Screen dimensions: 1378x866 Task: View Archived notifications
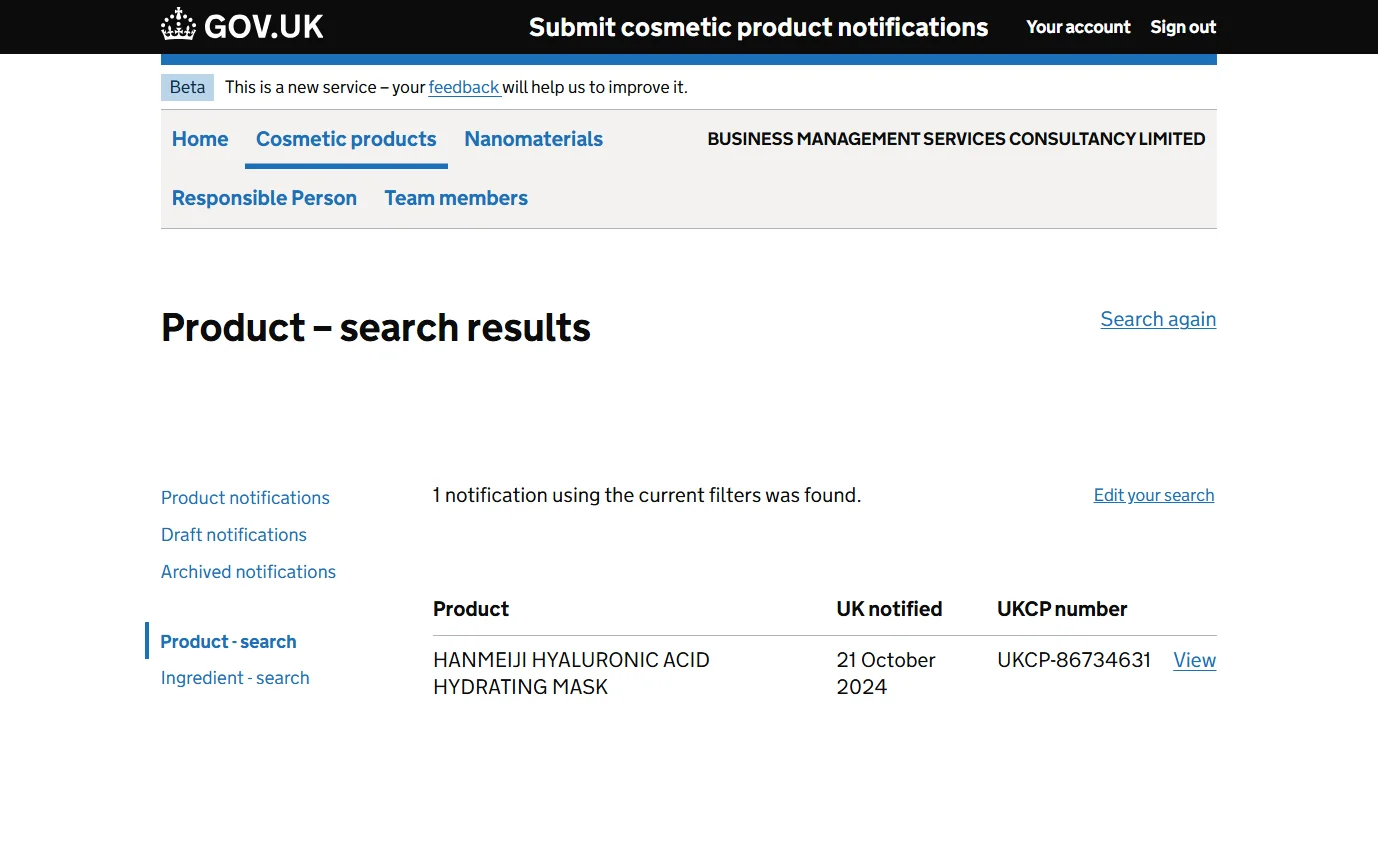coord(248,572)
